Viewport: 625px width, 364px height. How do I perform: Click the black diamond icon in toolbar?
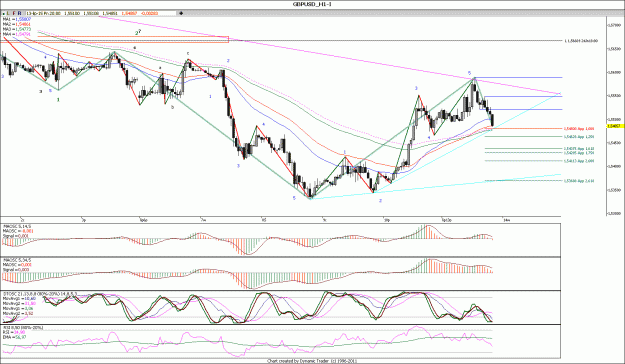pyautogui.click(x=181, y=13)
